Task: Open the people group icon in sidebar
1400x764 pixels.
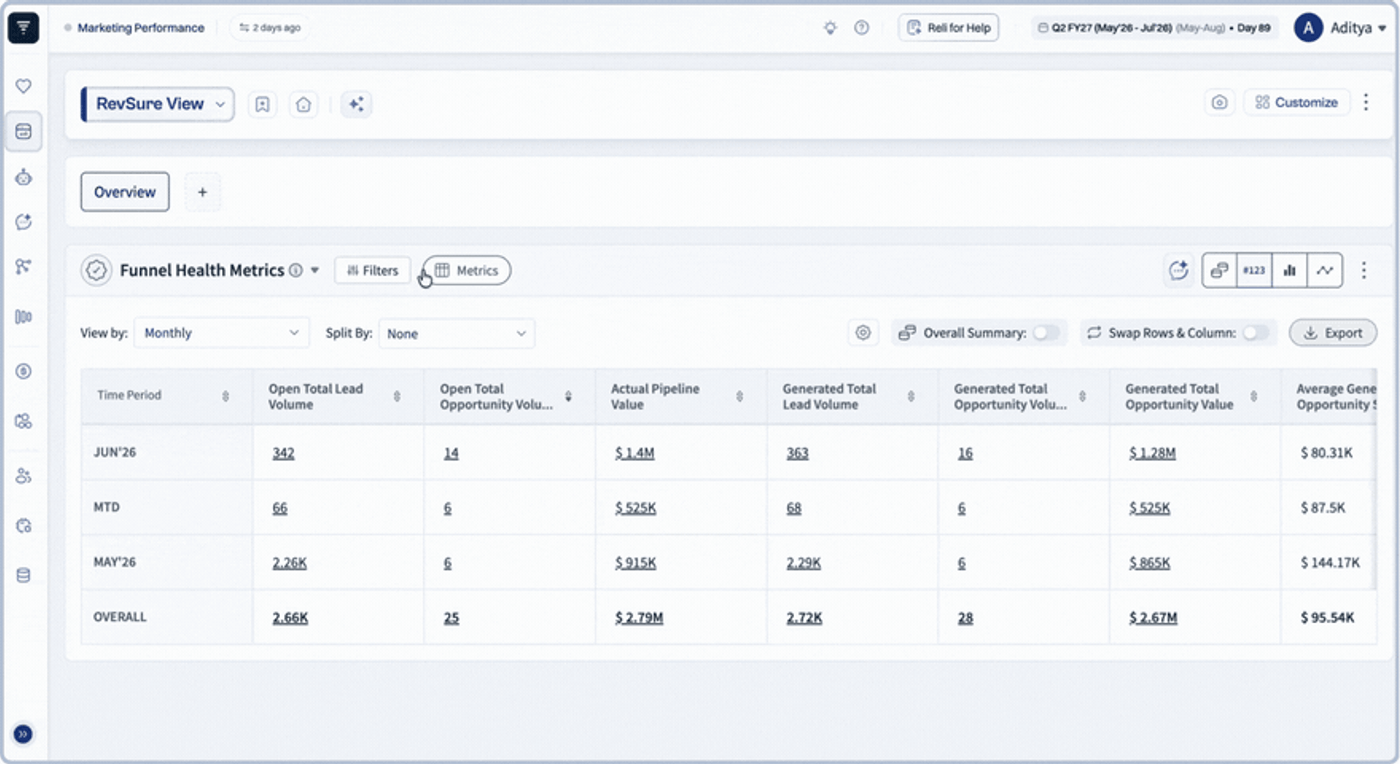Action: tap(23, 476)
